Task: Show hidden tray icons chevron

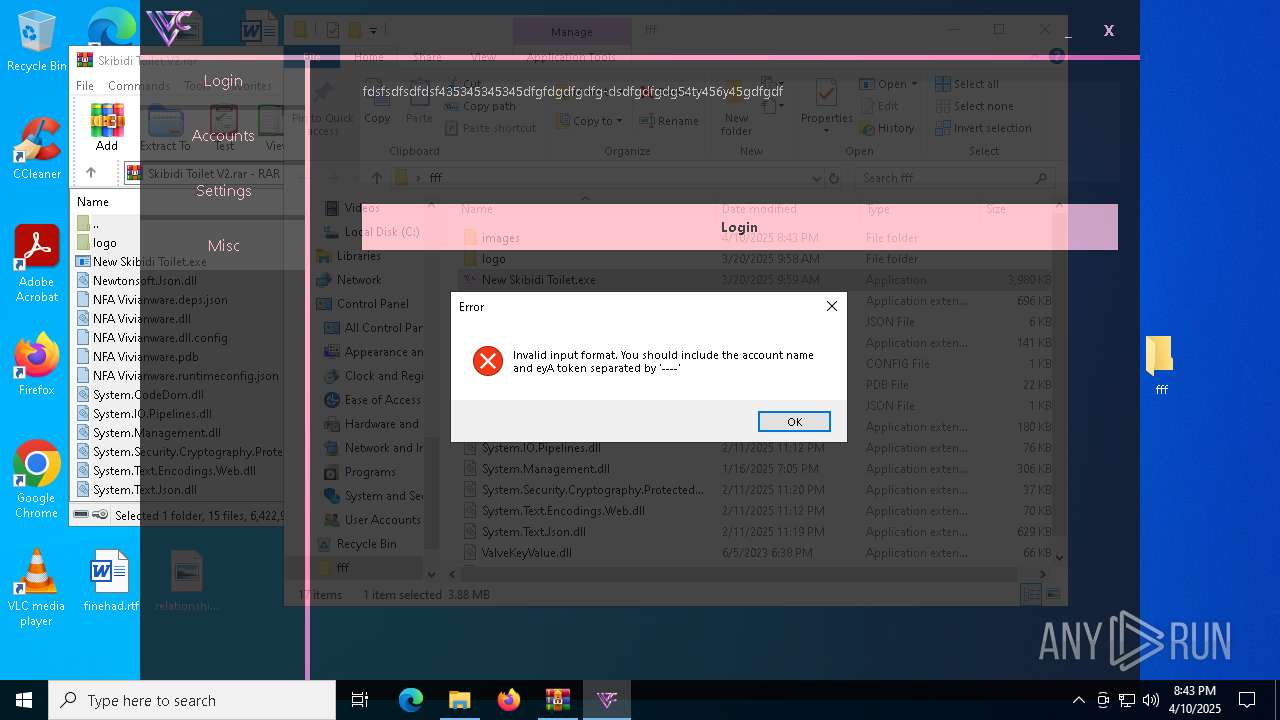Action: click(x=1078, y=700)
